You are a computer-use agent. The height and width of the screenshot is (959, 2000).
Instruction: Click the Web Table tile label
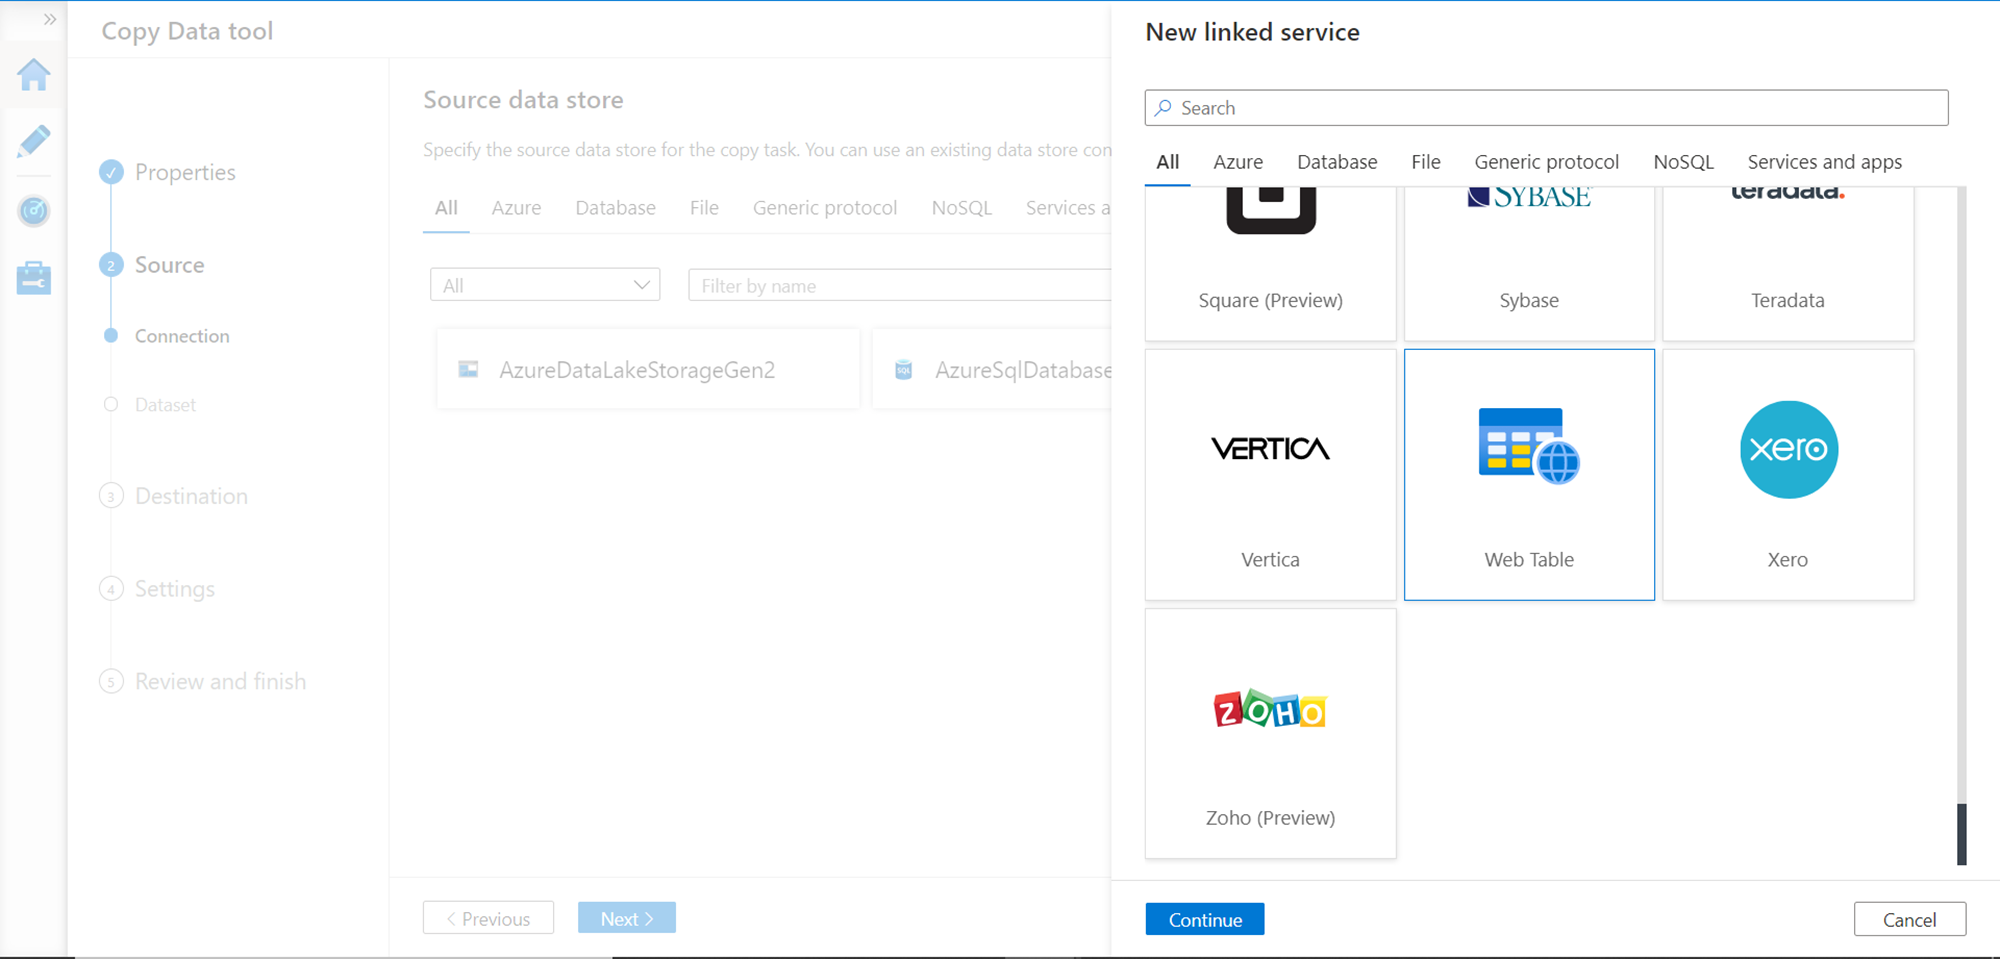click(x=1529, y=560)
